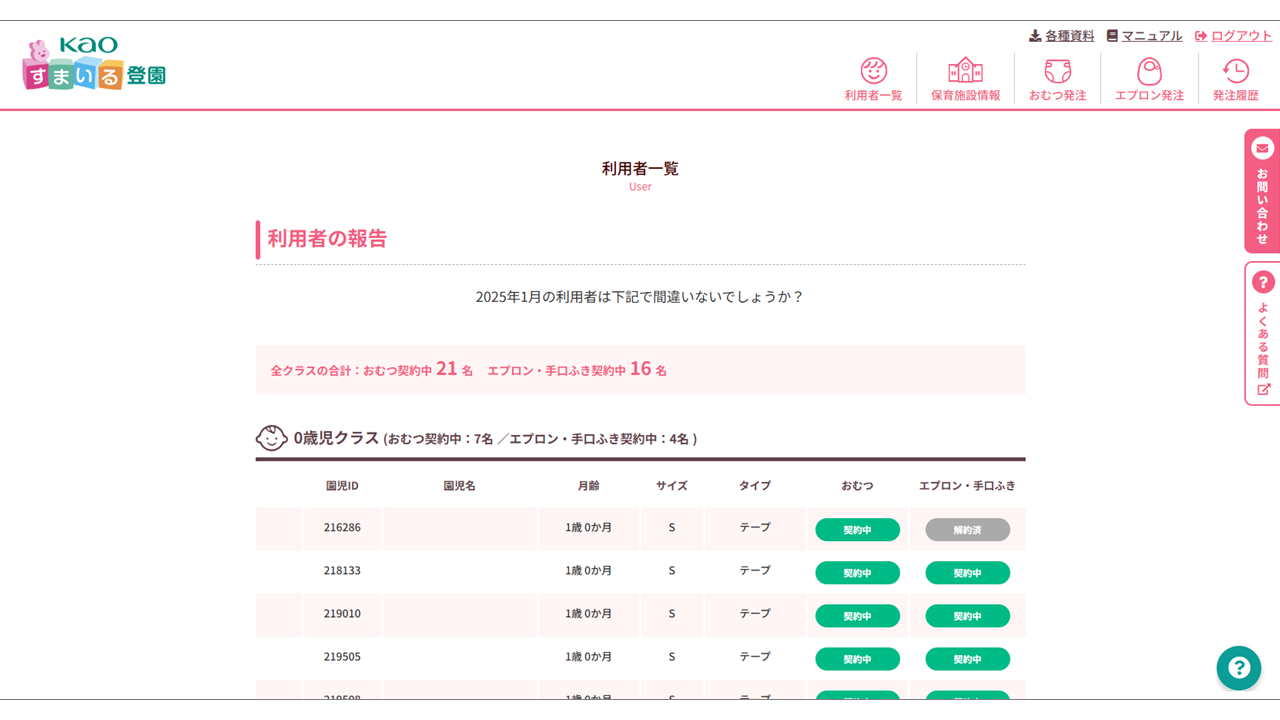The height and width of the screenshot is (720, 1280).
Task: Click the Kao すまいる登園 logo
Action: pos(94,65)
